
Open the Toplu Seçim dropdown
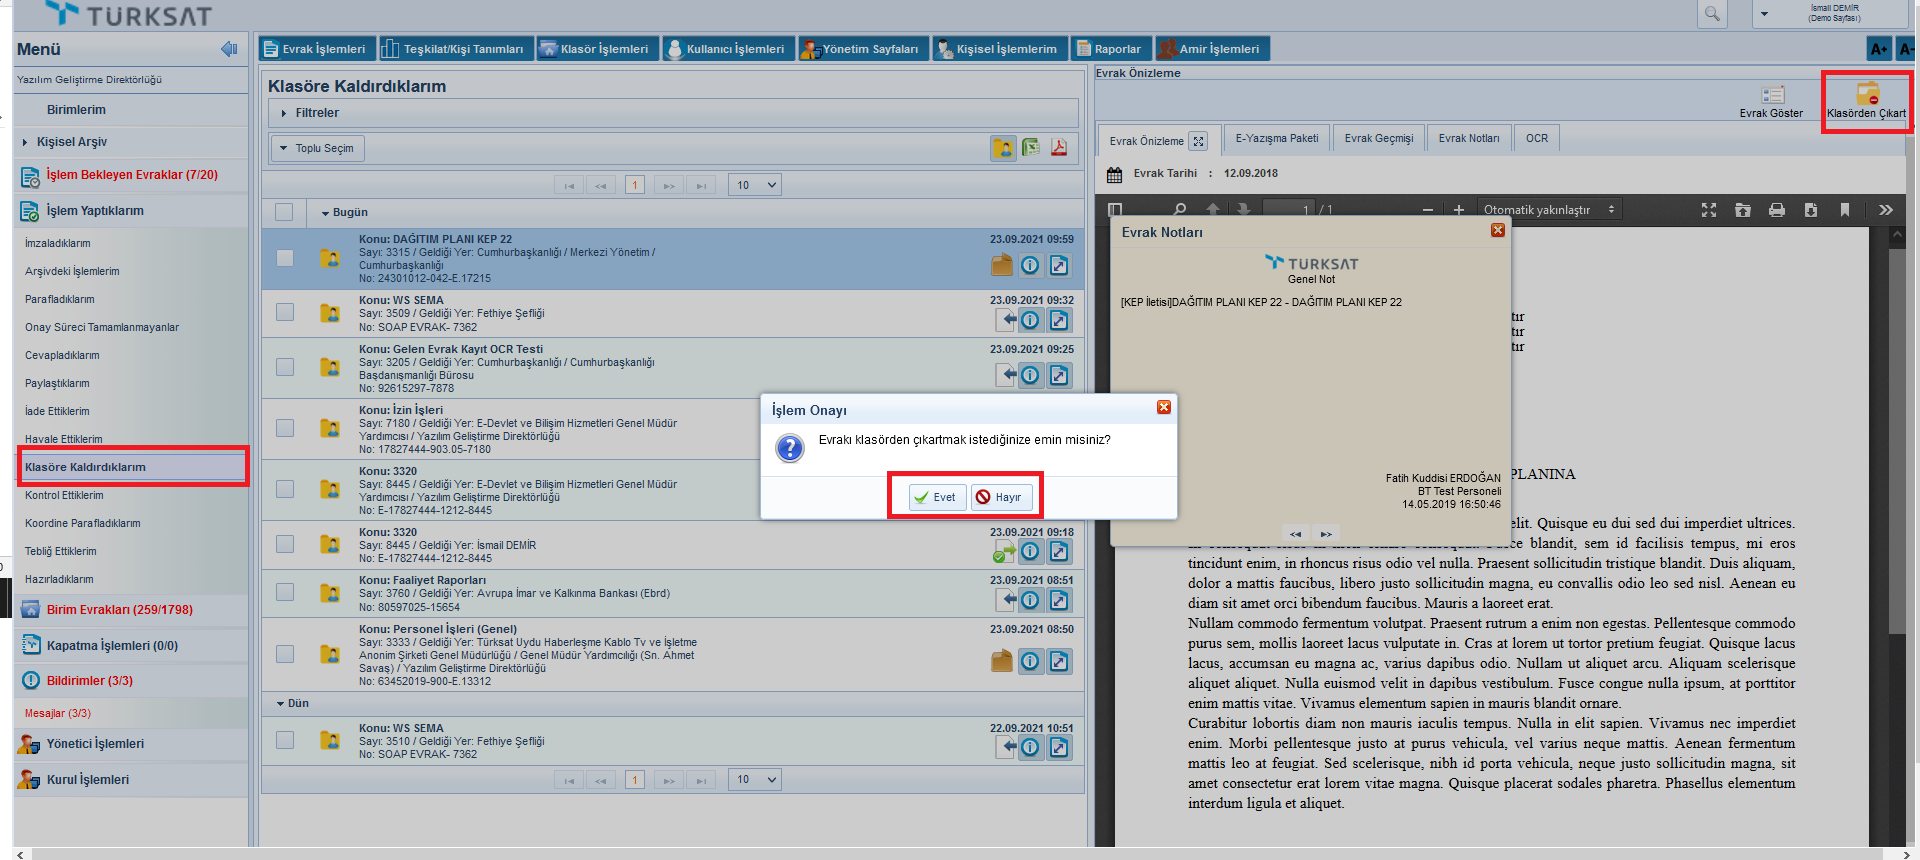click(317, 148)
